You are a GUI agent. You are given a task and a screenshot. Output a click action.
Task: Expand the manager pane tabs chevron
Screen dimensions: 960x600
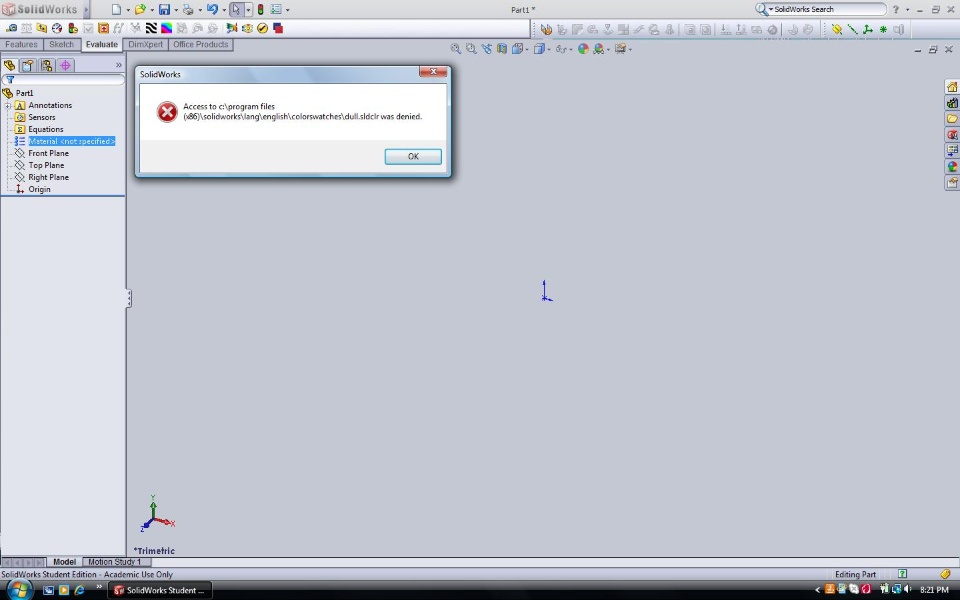119,65
